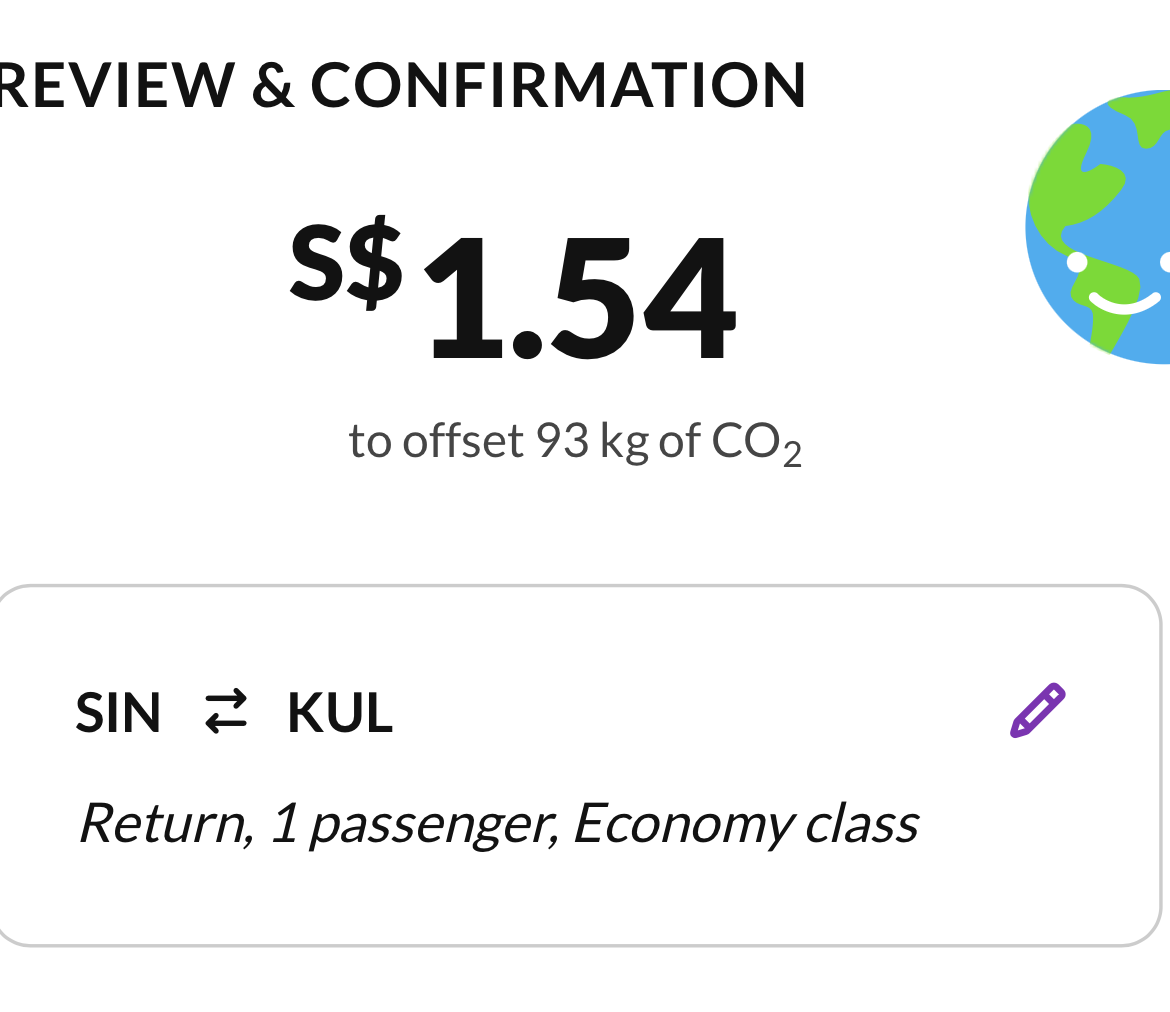Screen dimensions: 1170x1012
Task: Click the KUL destination airport code
Action: 340,713
